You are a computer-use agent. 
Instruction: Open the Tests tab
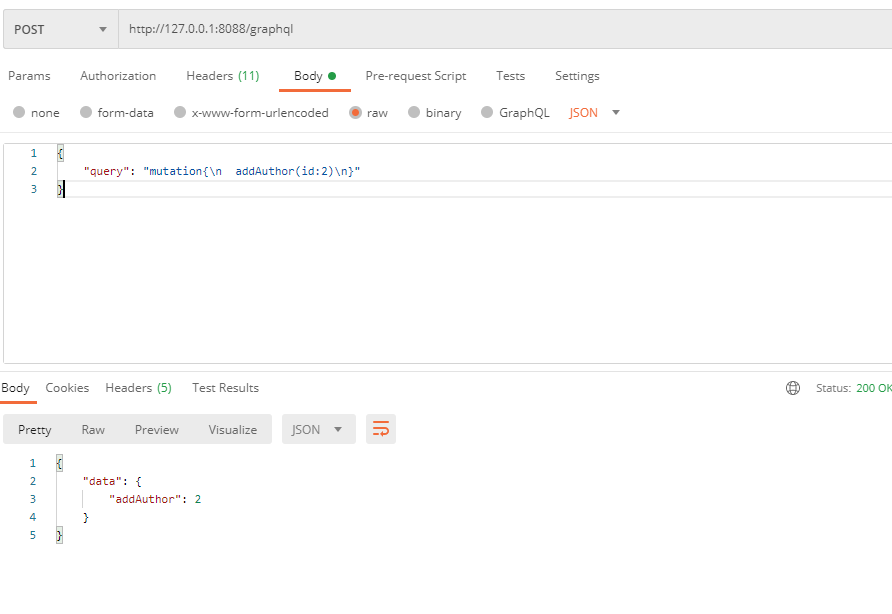(x=510, y=76)
